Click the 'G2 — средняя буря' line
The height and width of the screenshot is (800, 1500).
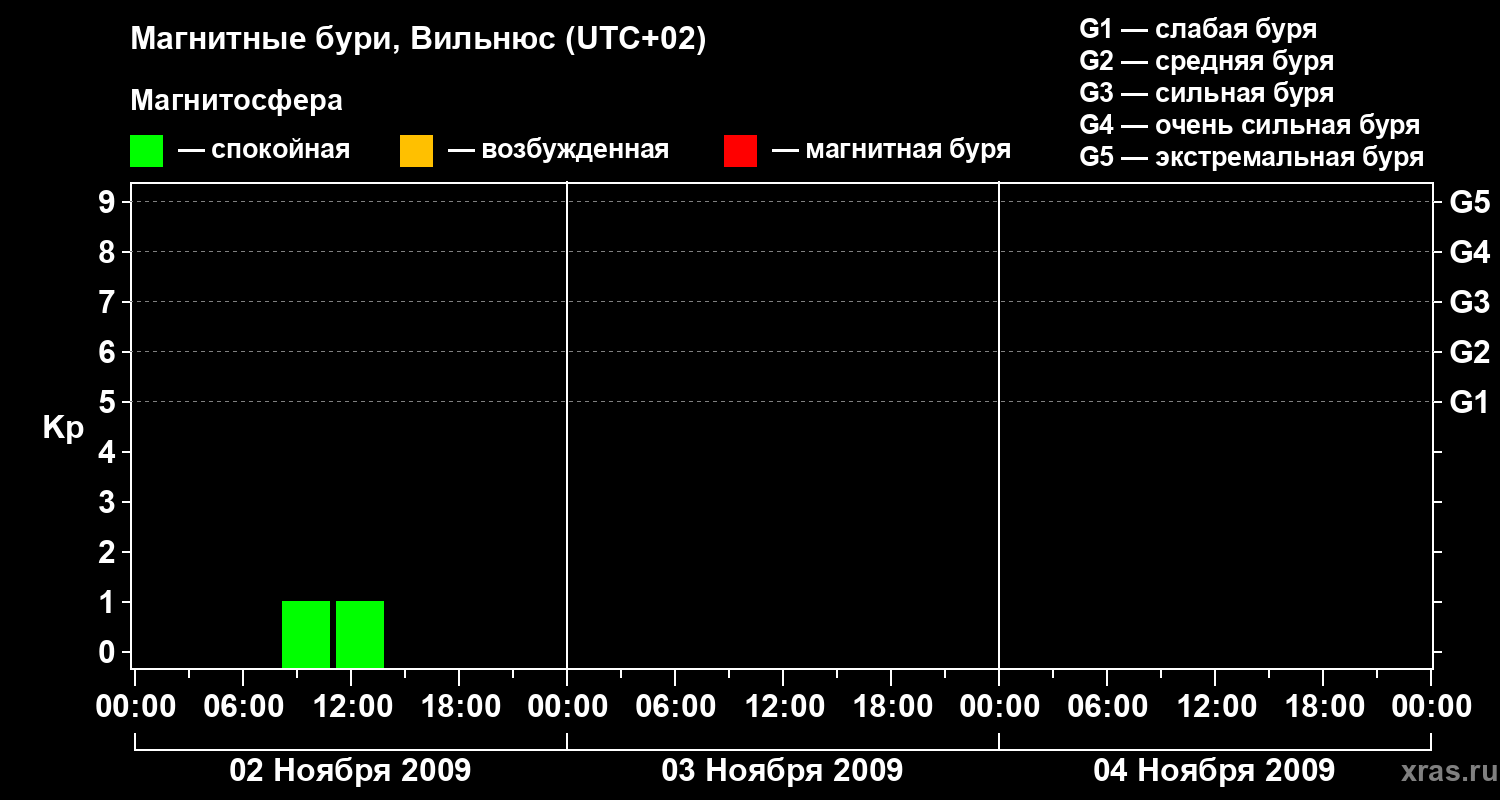point(1206,61)
